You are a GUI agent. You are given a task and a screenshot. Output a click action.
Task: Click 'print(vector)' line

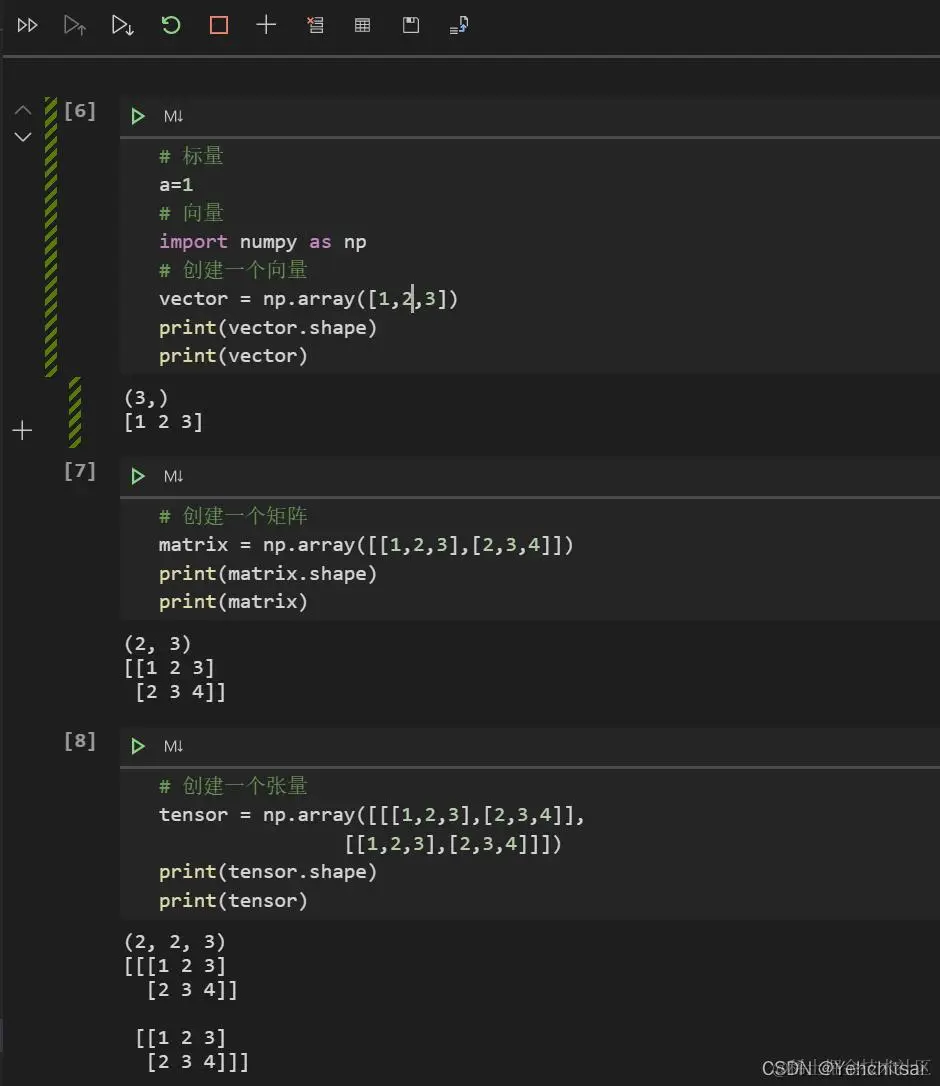(x=233, y=356)
